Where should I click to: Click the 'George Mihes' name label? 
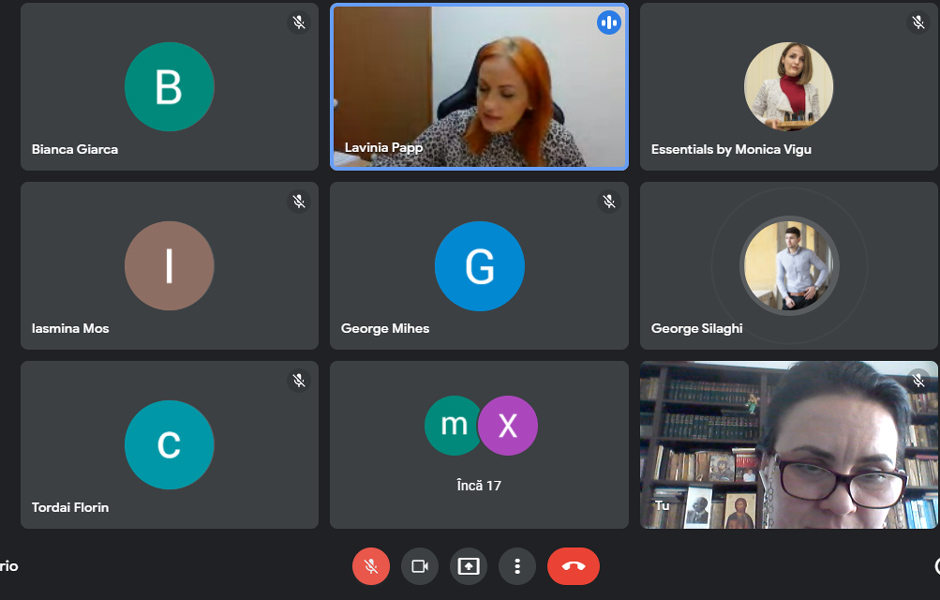385,328
